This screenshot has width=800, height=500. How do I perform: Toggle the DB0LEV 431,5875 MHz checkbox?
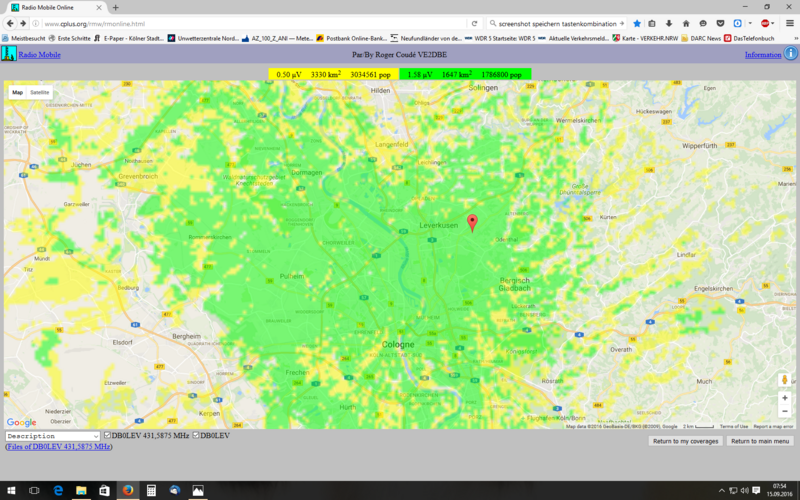click(107, 435)
